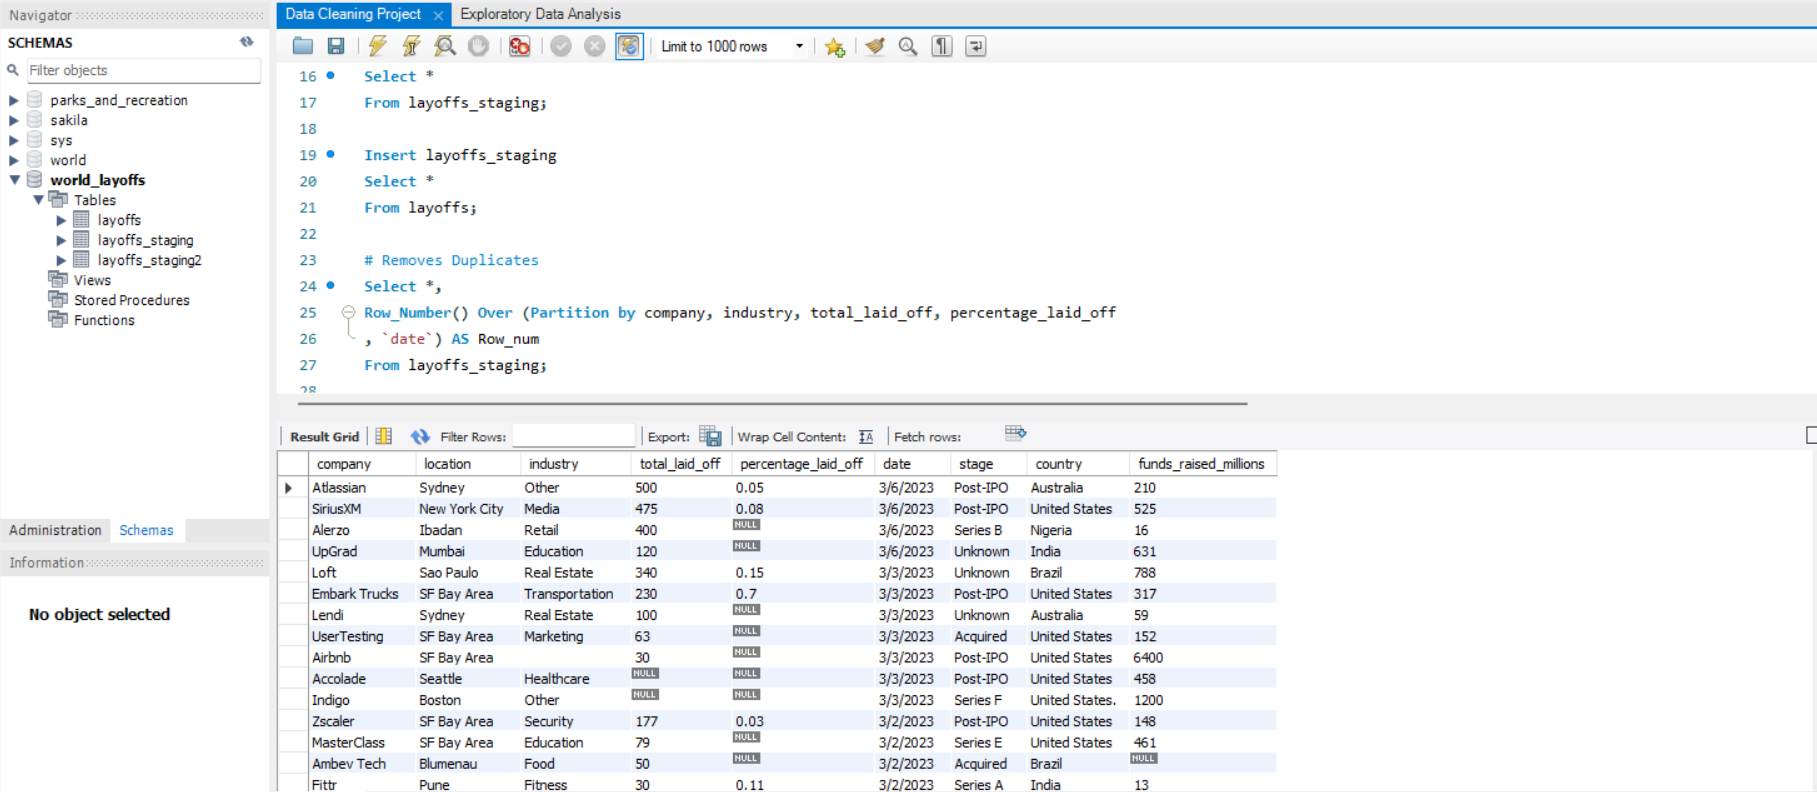Viewport: 1817px width, 792px height.
Task: Switch to Exploratory Data Analysis tab
Action: [x=540, y=14]
